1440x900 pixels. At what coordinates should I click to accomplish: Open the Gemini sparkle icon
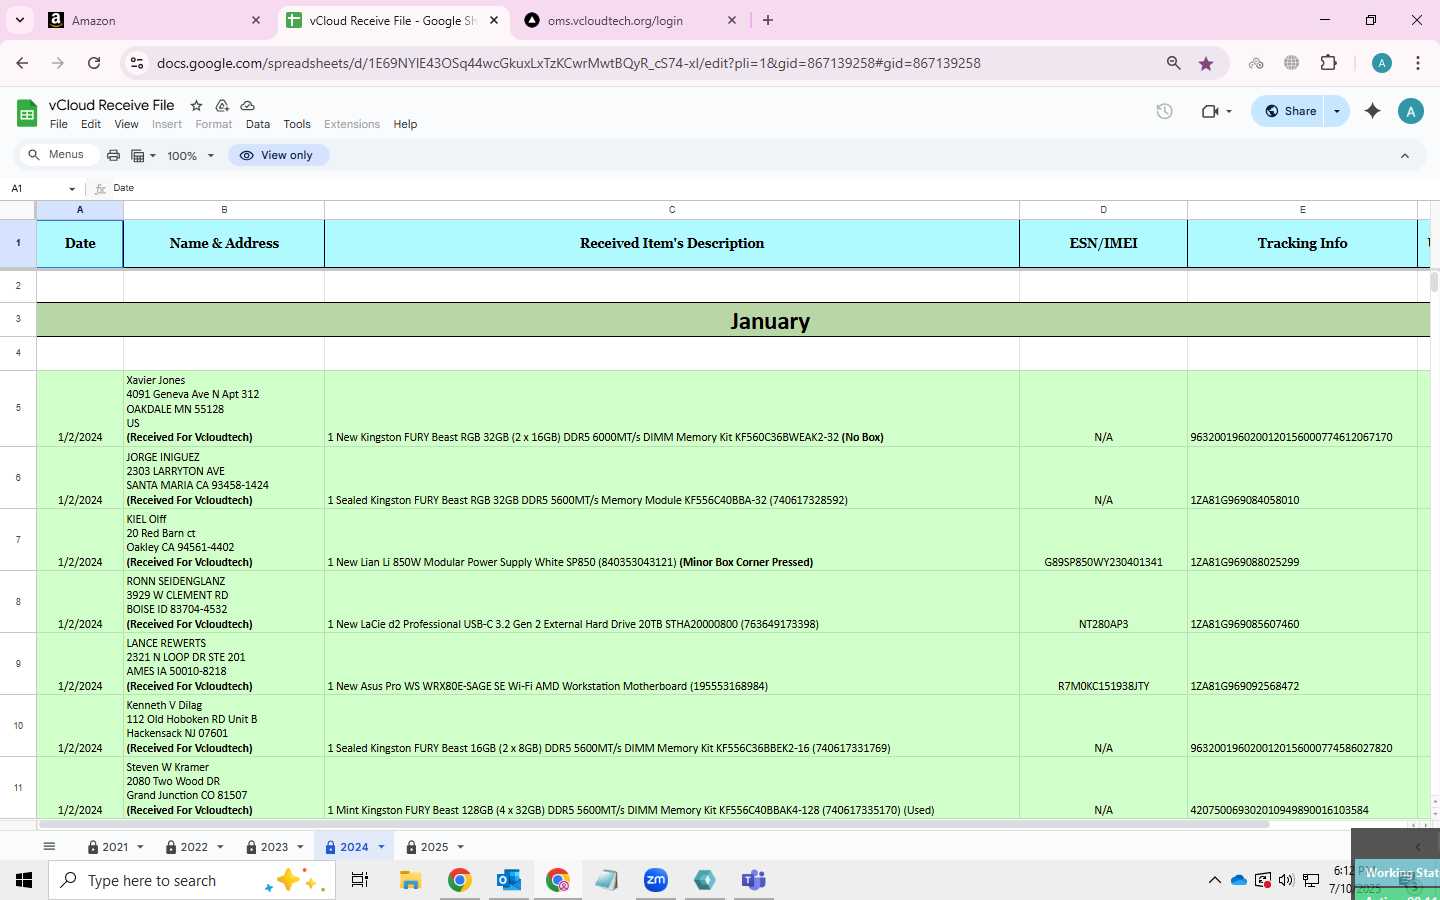coord(1372,111)
